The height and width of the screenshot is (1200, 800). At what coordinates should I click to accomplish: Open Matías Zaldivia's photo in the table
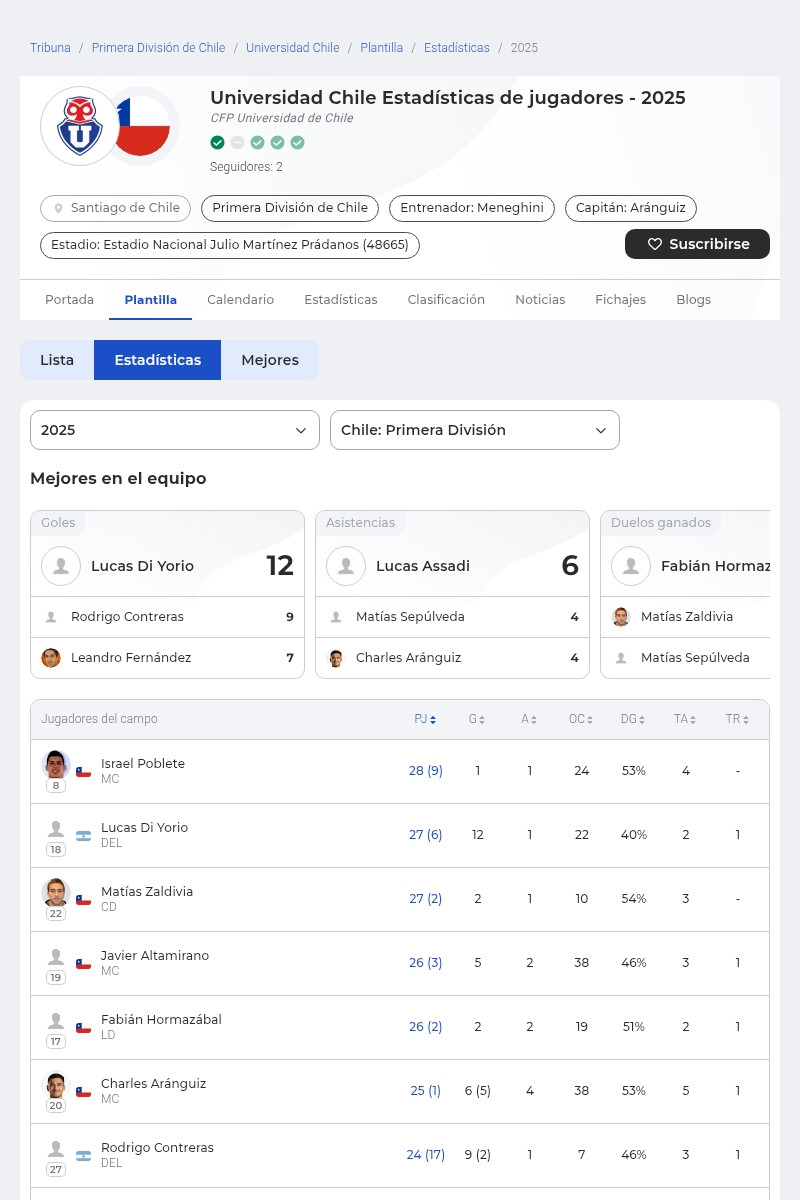pyautogui.click(x=56, y=892)
